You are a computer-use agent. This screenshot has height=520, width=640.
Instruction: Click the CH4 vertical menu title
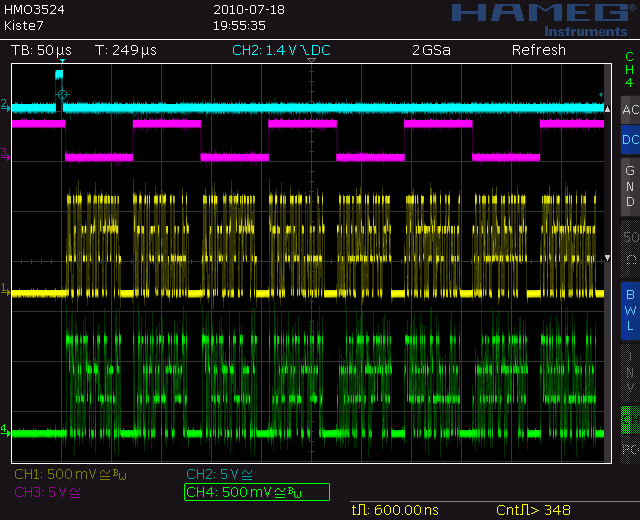coord(629,69)
